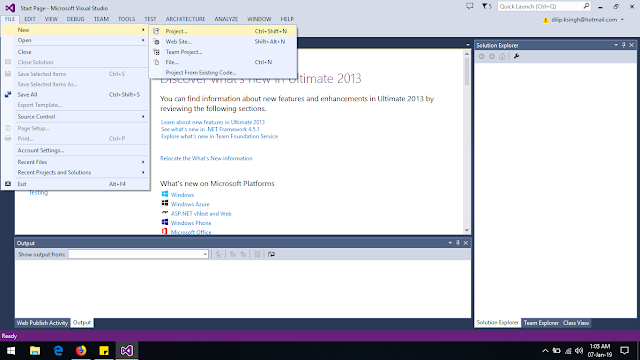Click Save All in File menu

click(76, 94)
